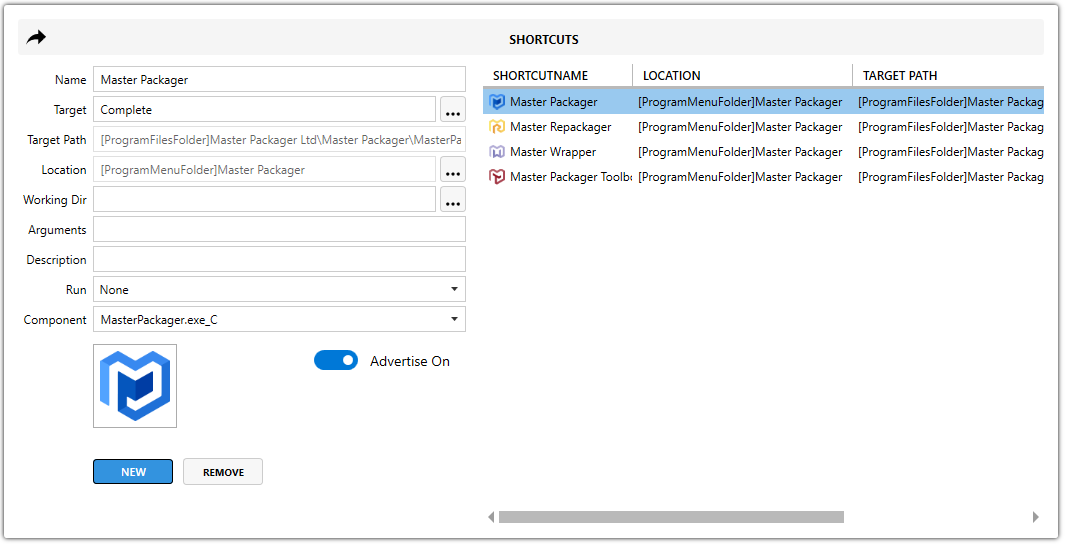Click Master Wrapper row's target path cell
1066x544 pixels.
[x=950, y=152]
